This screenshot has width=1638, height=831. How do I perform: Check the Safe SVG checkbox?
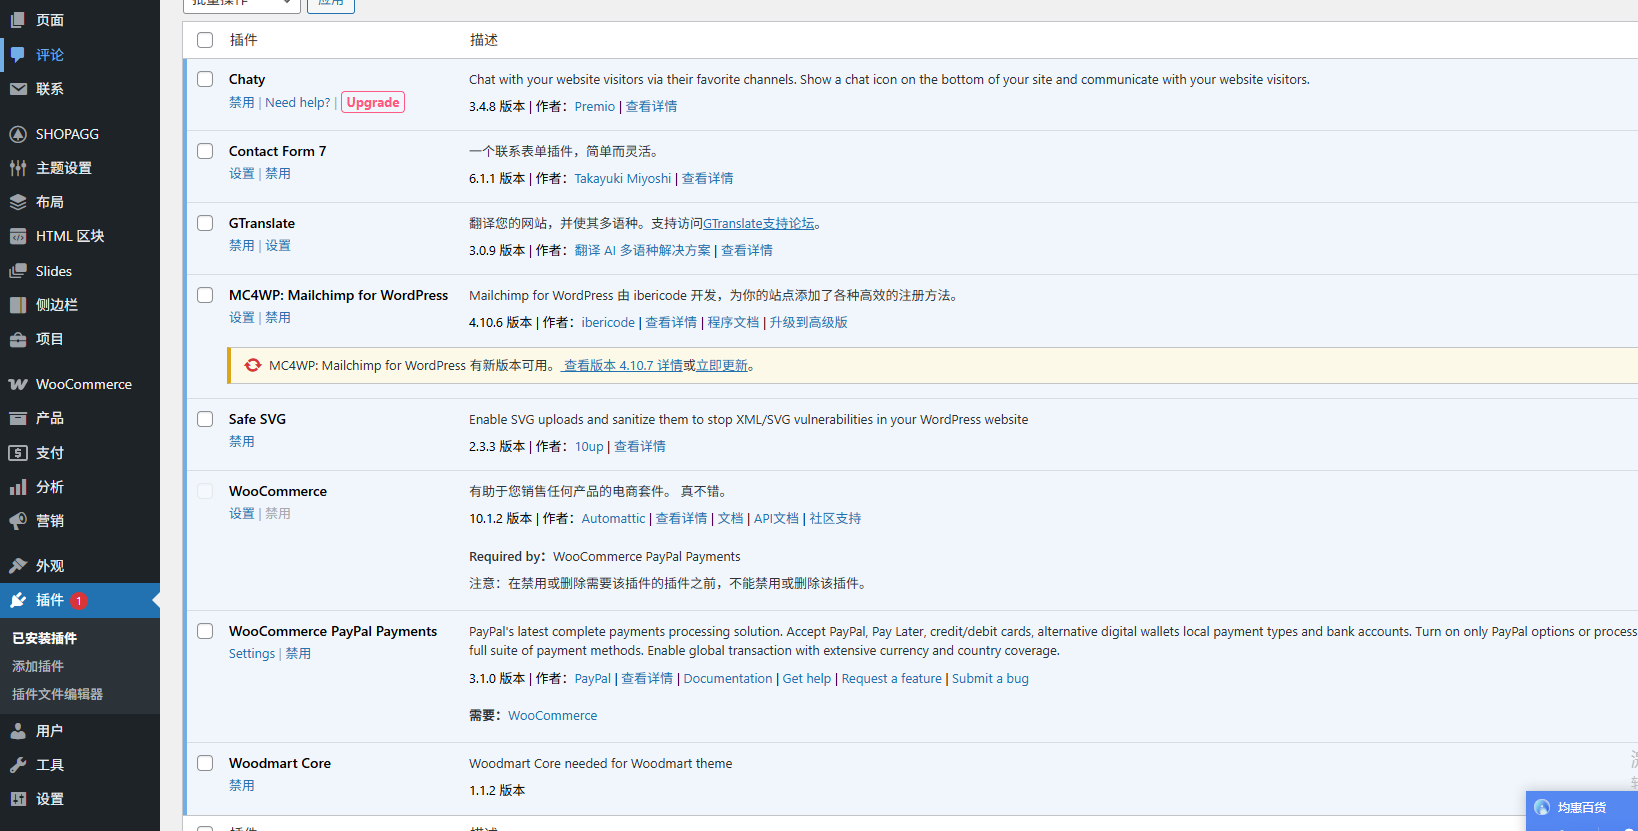click(205, 419)
